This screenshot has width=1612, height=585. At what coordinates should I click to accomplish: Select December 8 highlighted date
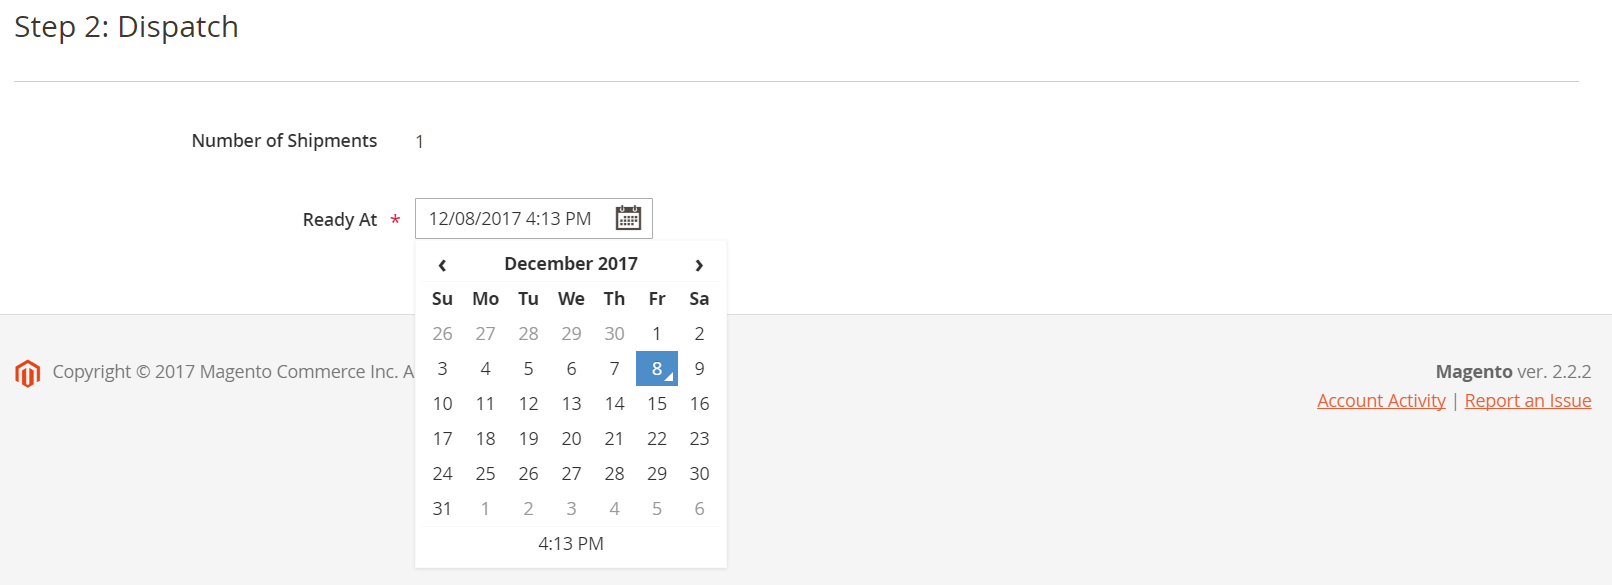coord(657,369)
